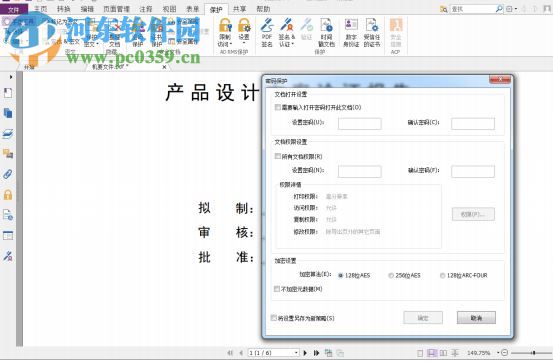Image resolution: width=553 pixels, height=362 pixels.
Task: Click the 查找 search box
Action: [x=473, y=9]
